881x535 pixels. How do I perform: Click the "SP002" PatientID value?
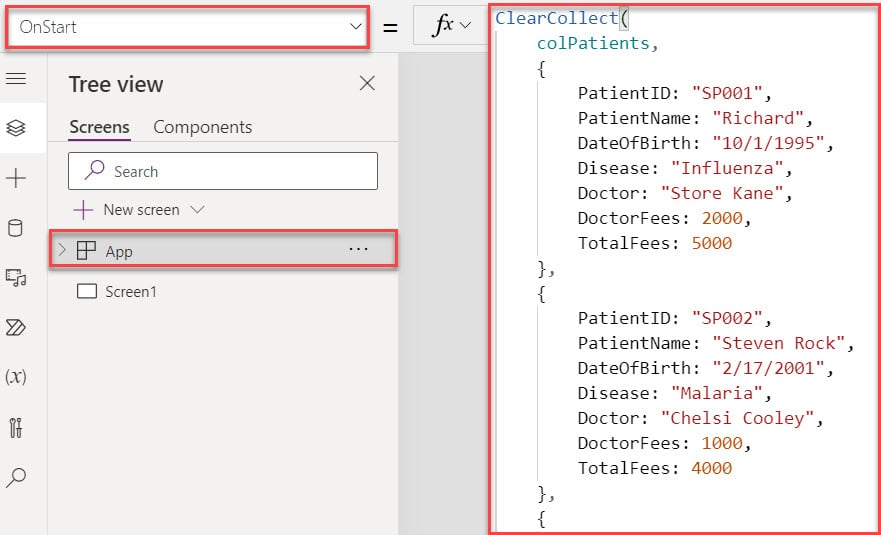click(x=726, y=318)
